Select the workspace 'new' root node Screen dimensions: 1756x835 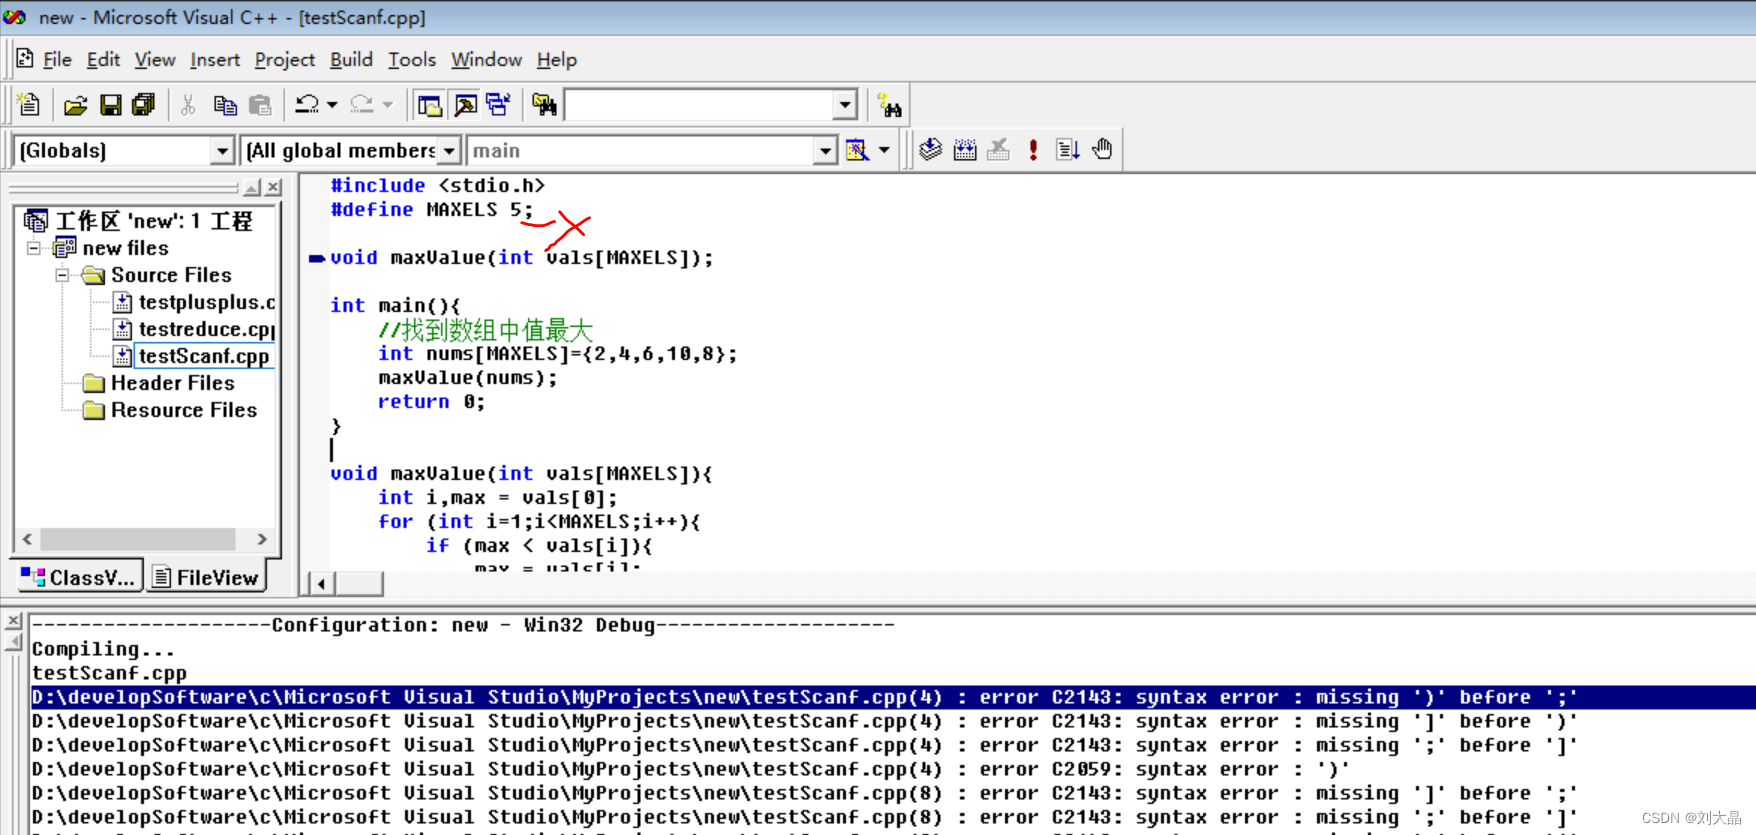pyautogui.click(x=153, y=221)
